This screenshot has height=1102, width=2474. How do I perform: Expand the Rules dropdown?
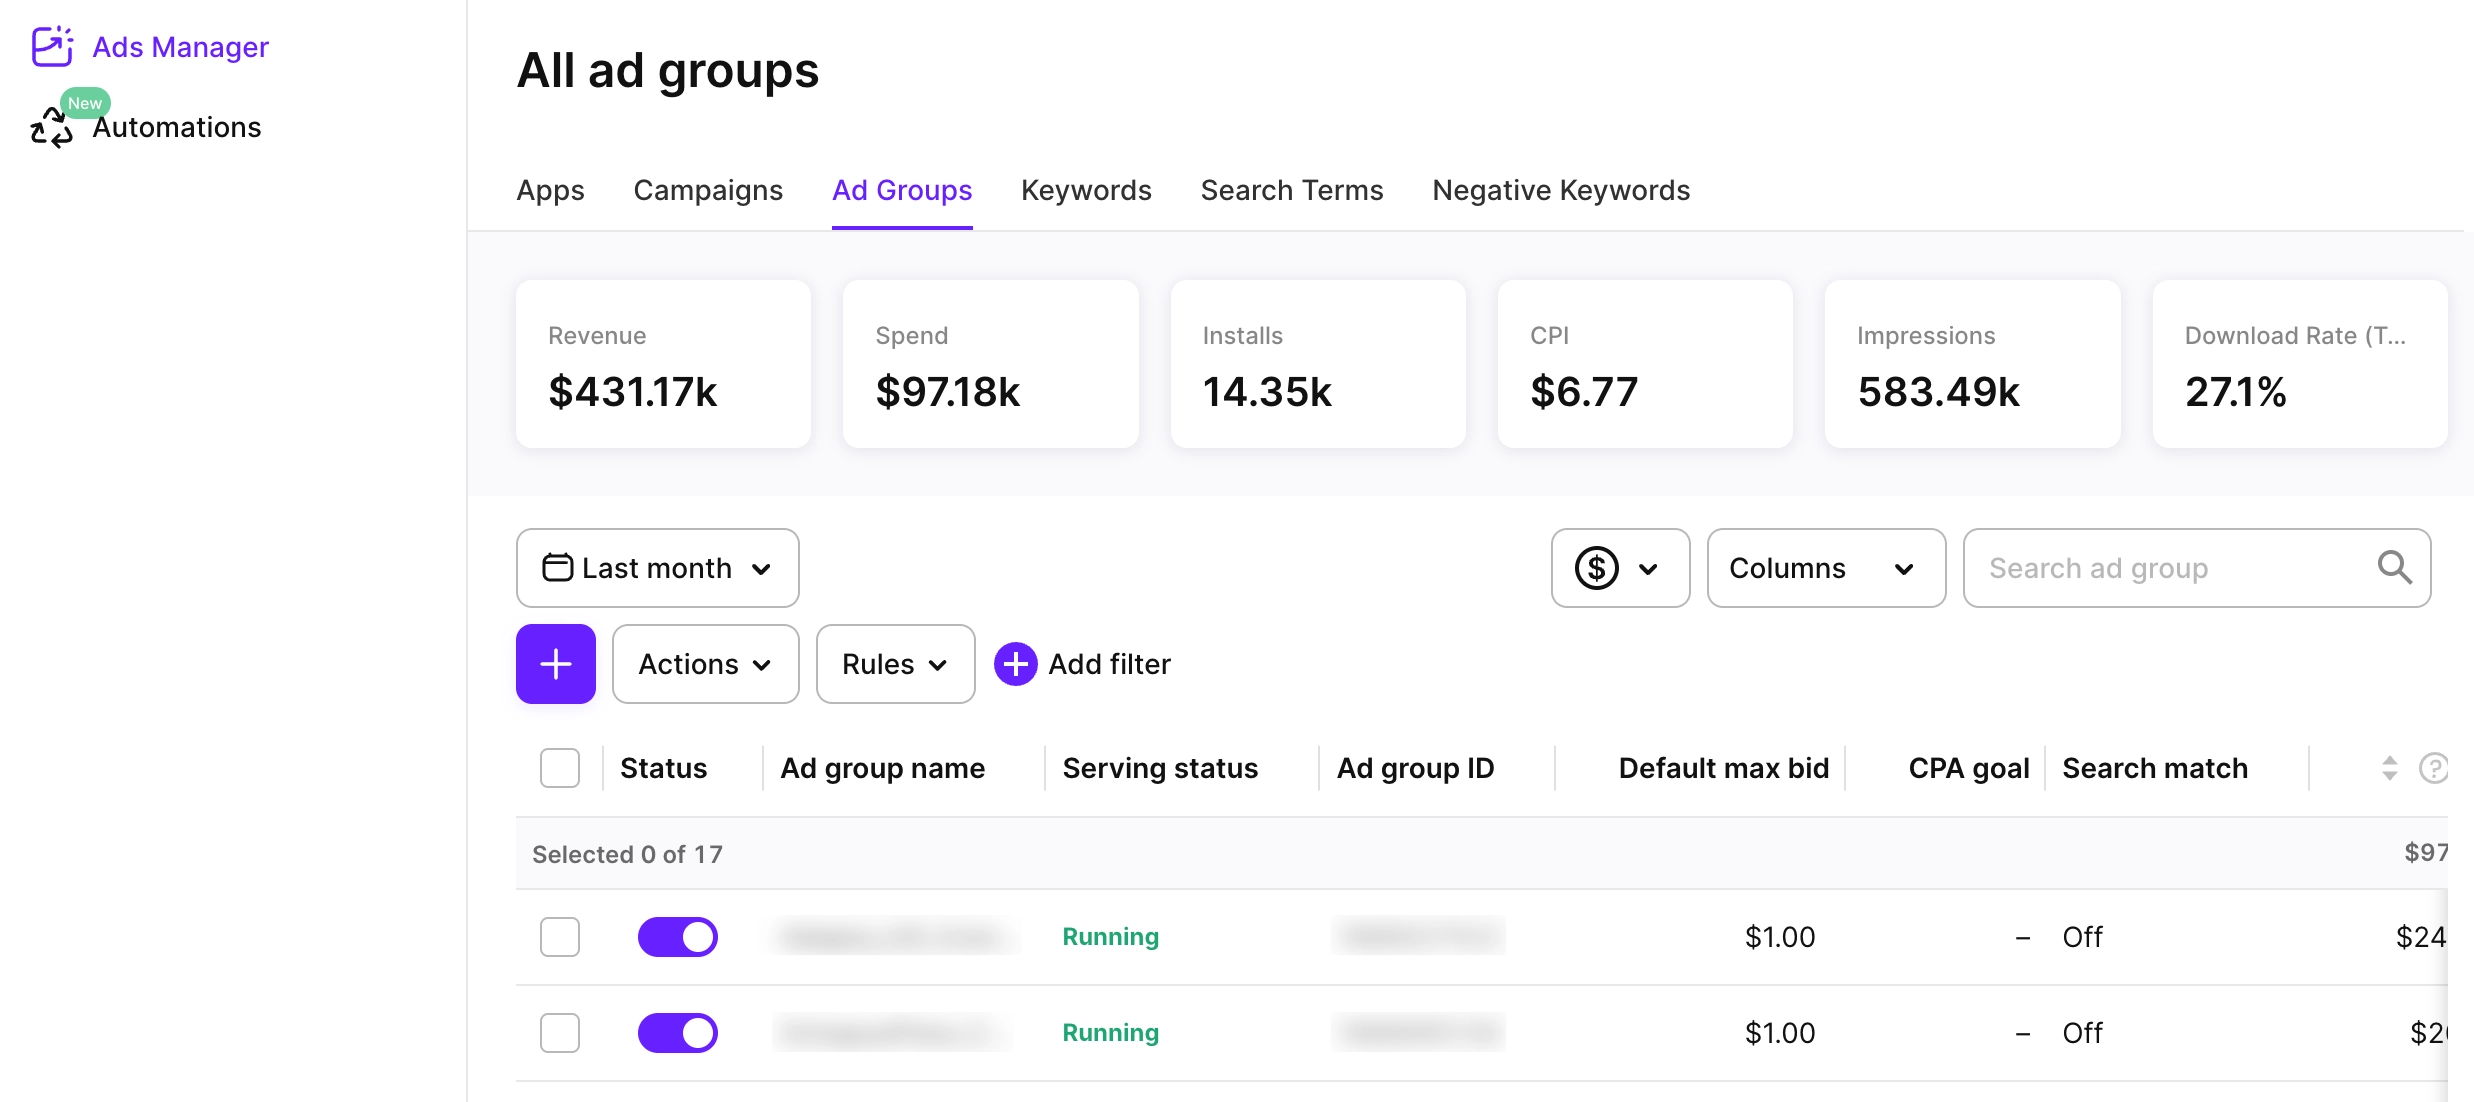(894, 663)
